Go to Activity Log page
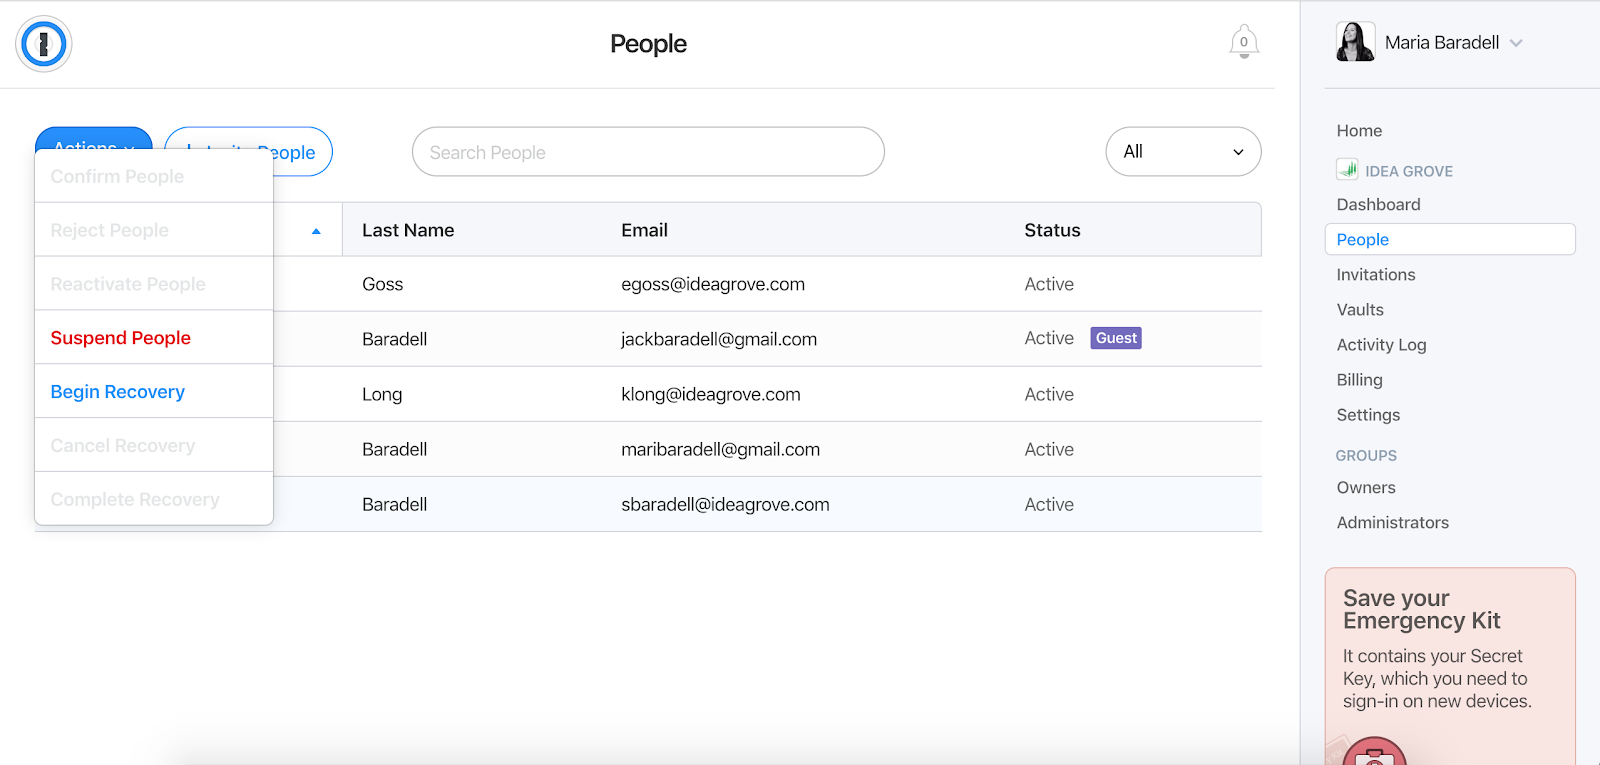The height and width of the screenshot is (765, 1600). pyautogui.click(x=1381, y=345)
